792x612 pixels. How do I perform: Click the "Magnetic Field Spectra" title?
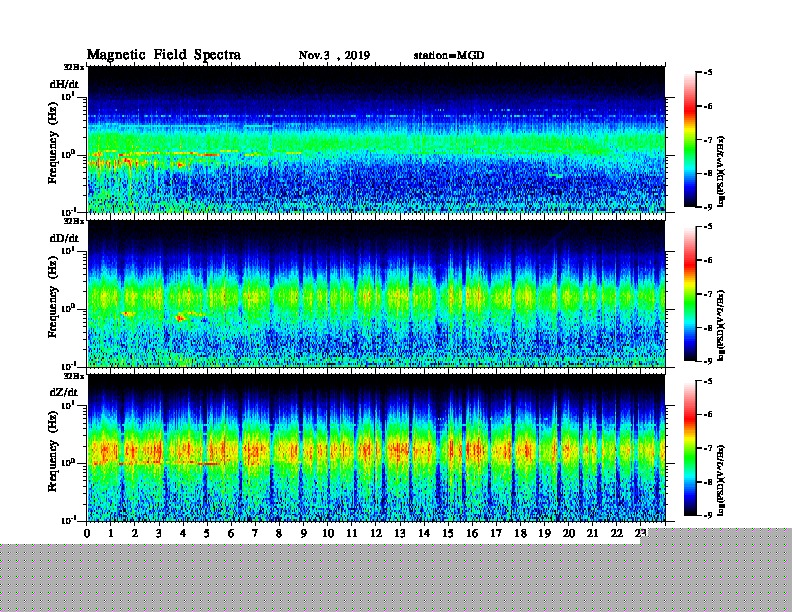(164, 55)
